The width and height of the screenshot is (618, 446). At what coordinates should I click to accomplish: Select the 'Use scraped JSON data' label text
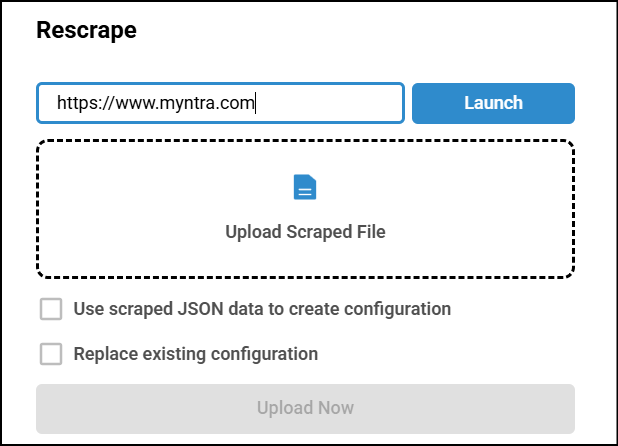[262, 309]
